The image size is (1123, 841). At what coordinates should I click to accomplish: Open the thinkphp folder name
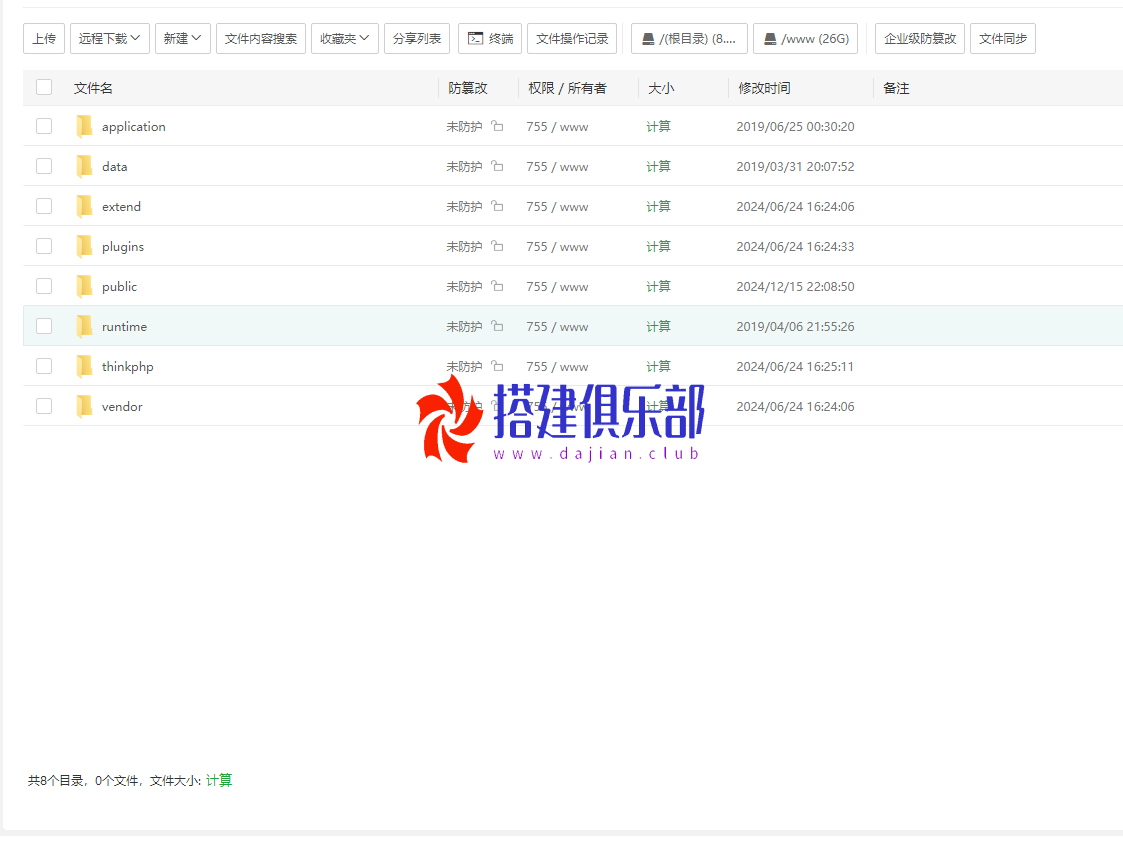pyautogui.click(x=127, y=367)
